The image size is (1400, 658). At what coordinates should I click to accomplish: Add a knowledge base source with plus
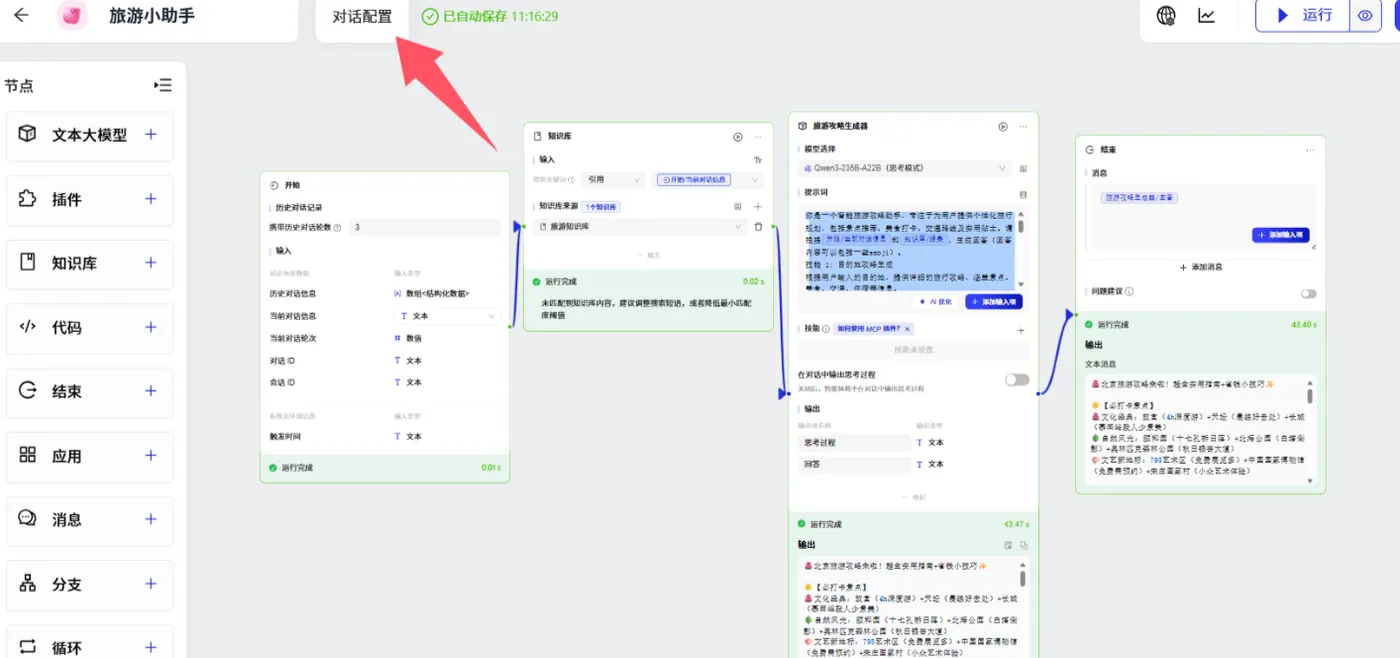coord(758,206)
